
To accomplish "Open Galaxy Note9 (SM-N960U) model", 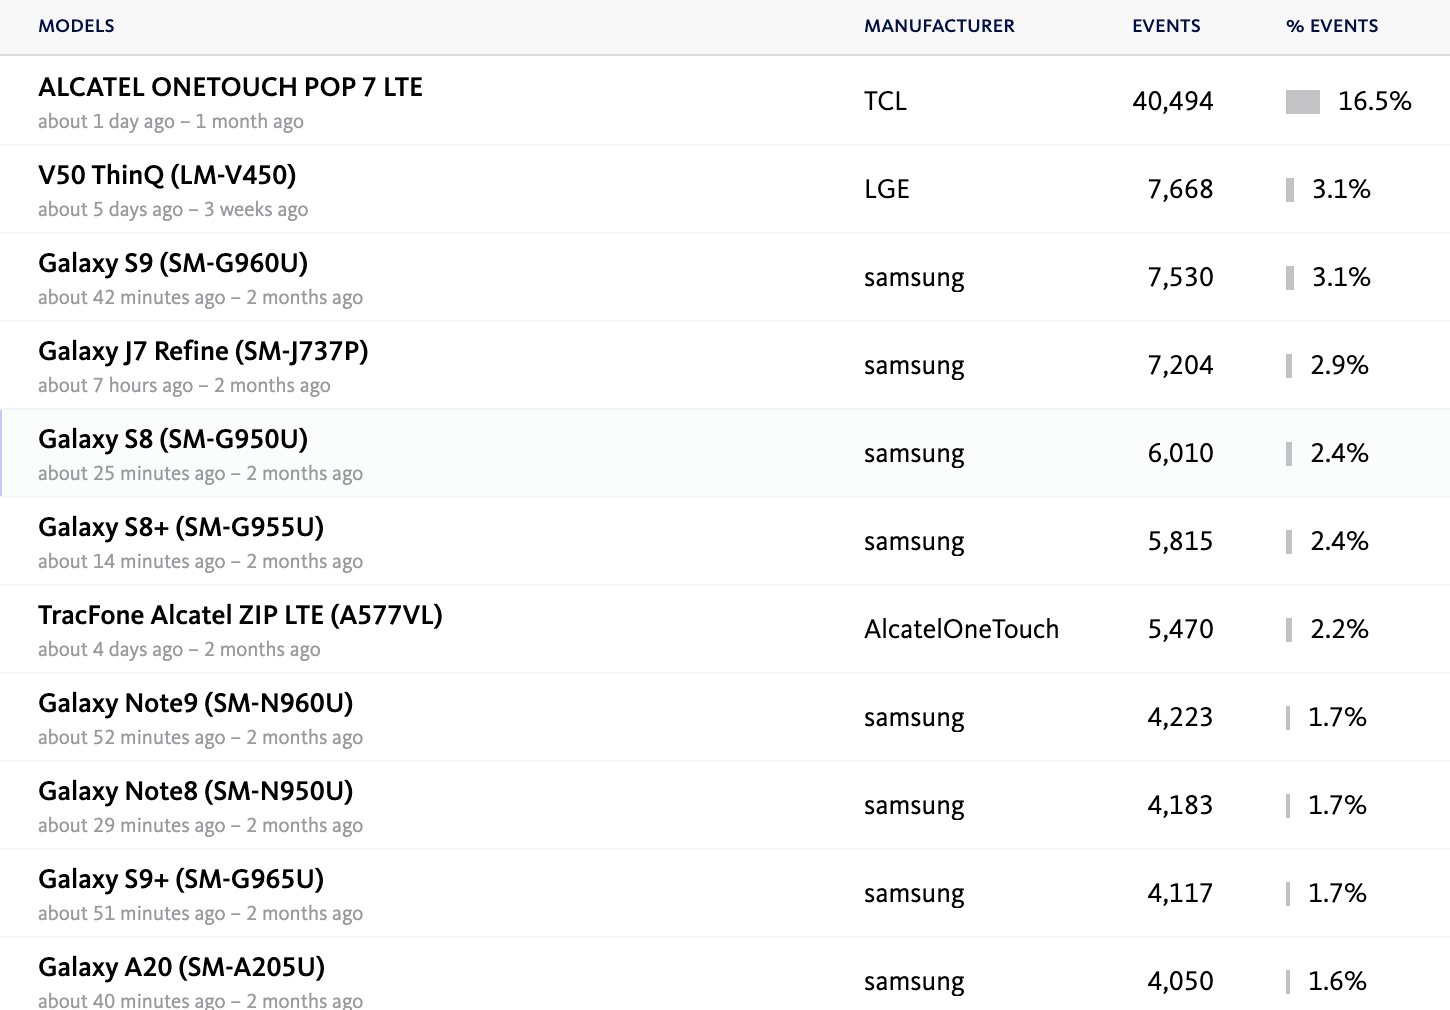I will point(196,703).
